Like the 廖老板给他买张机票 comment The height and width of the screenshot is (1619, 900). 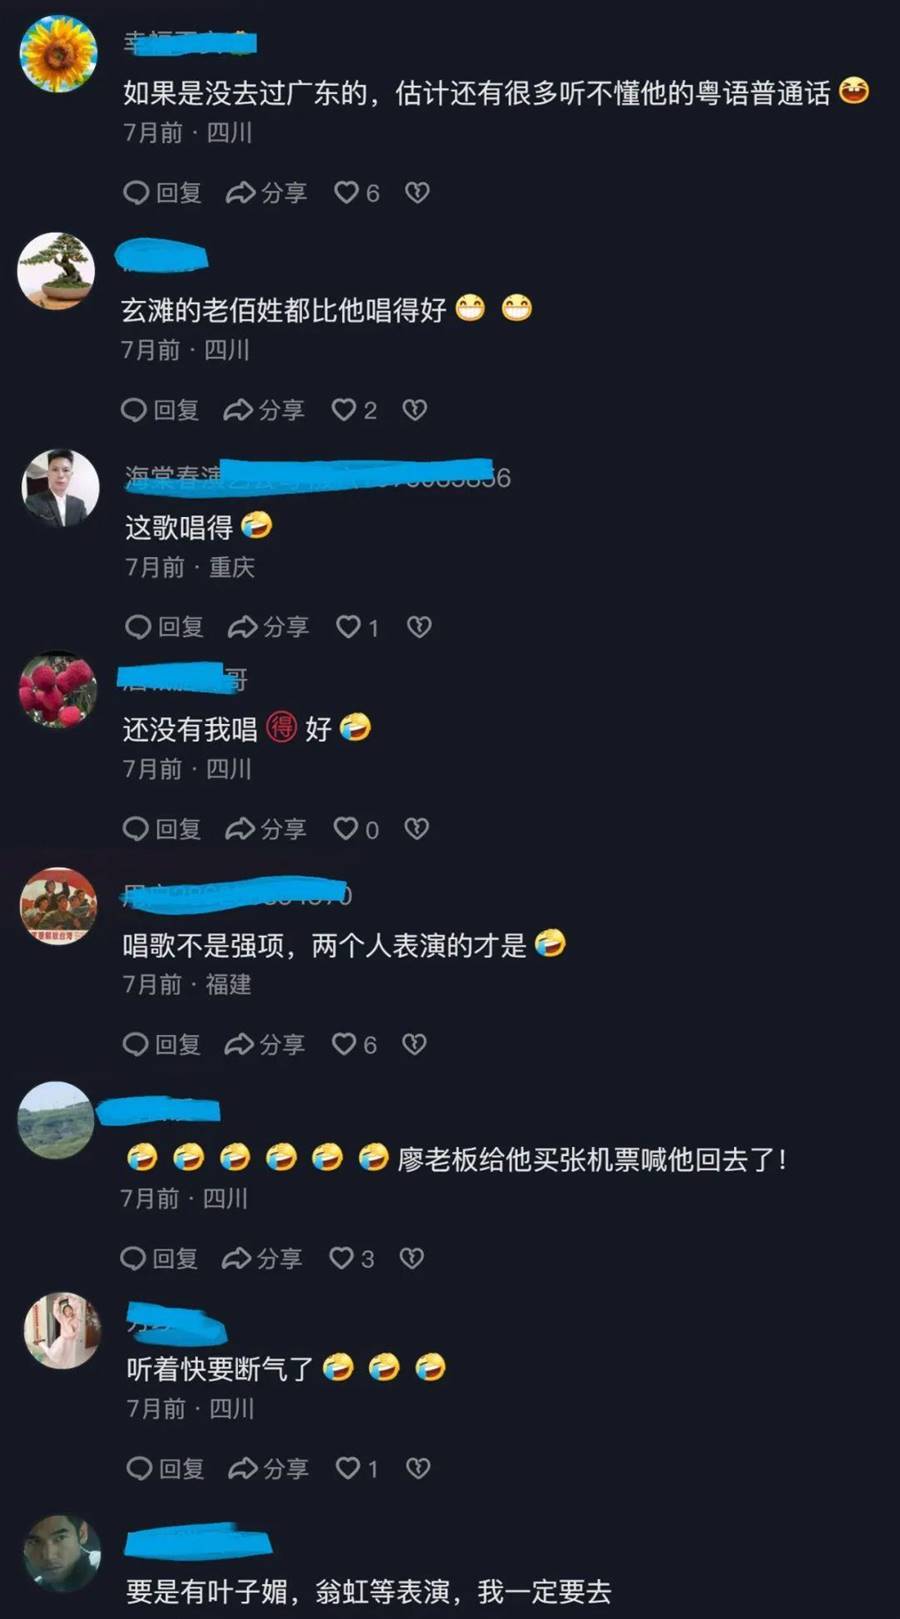click(352, 1258)
